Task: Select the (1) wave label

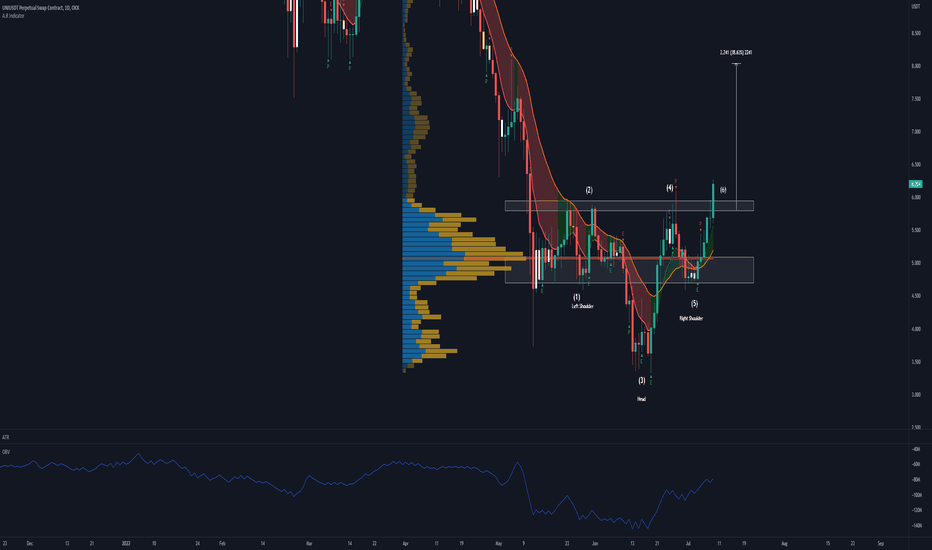Action: click(577, 297)
